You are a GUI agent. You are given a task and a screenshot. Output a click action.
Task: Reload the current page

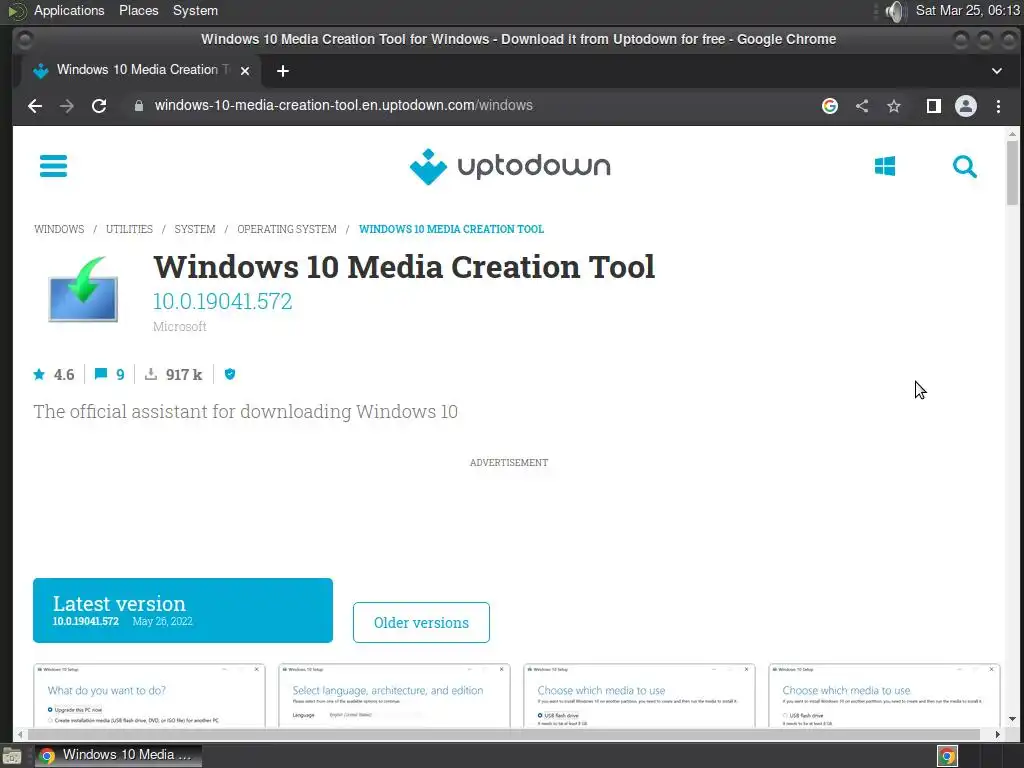(99, 106)
